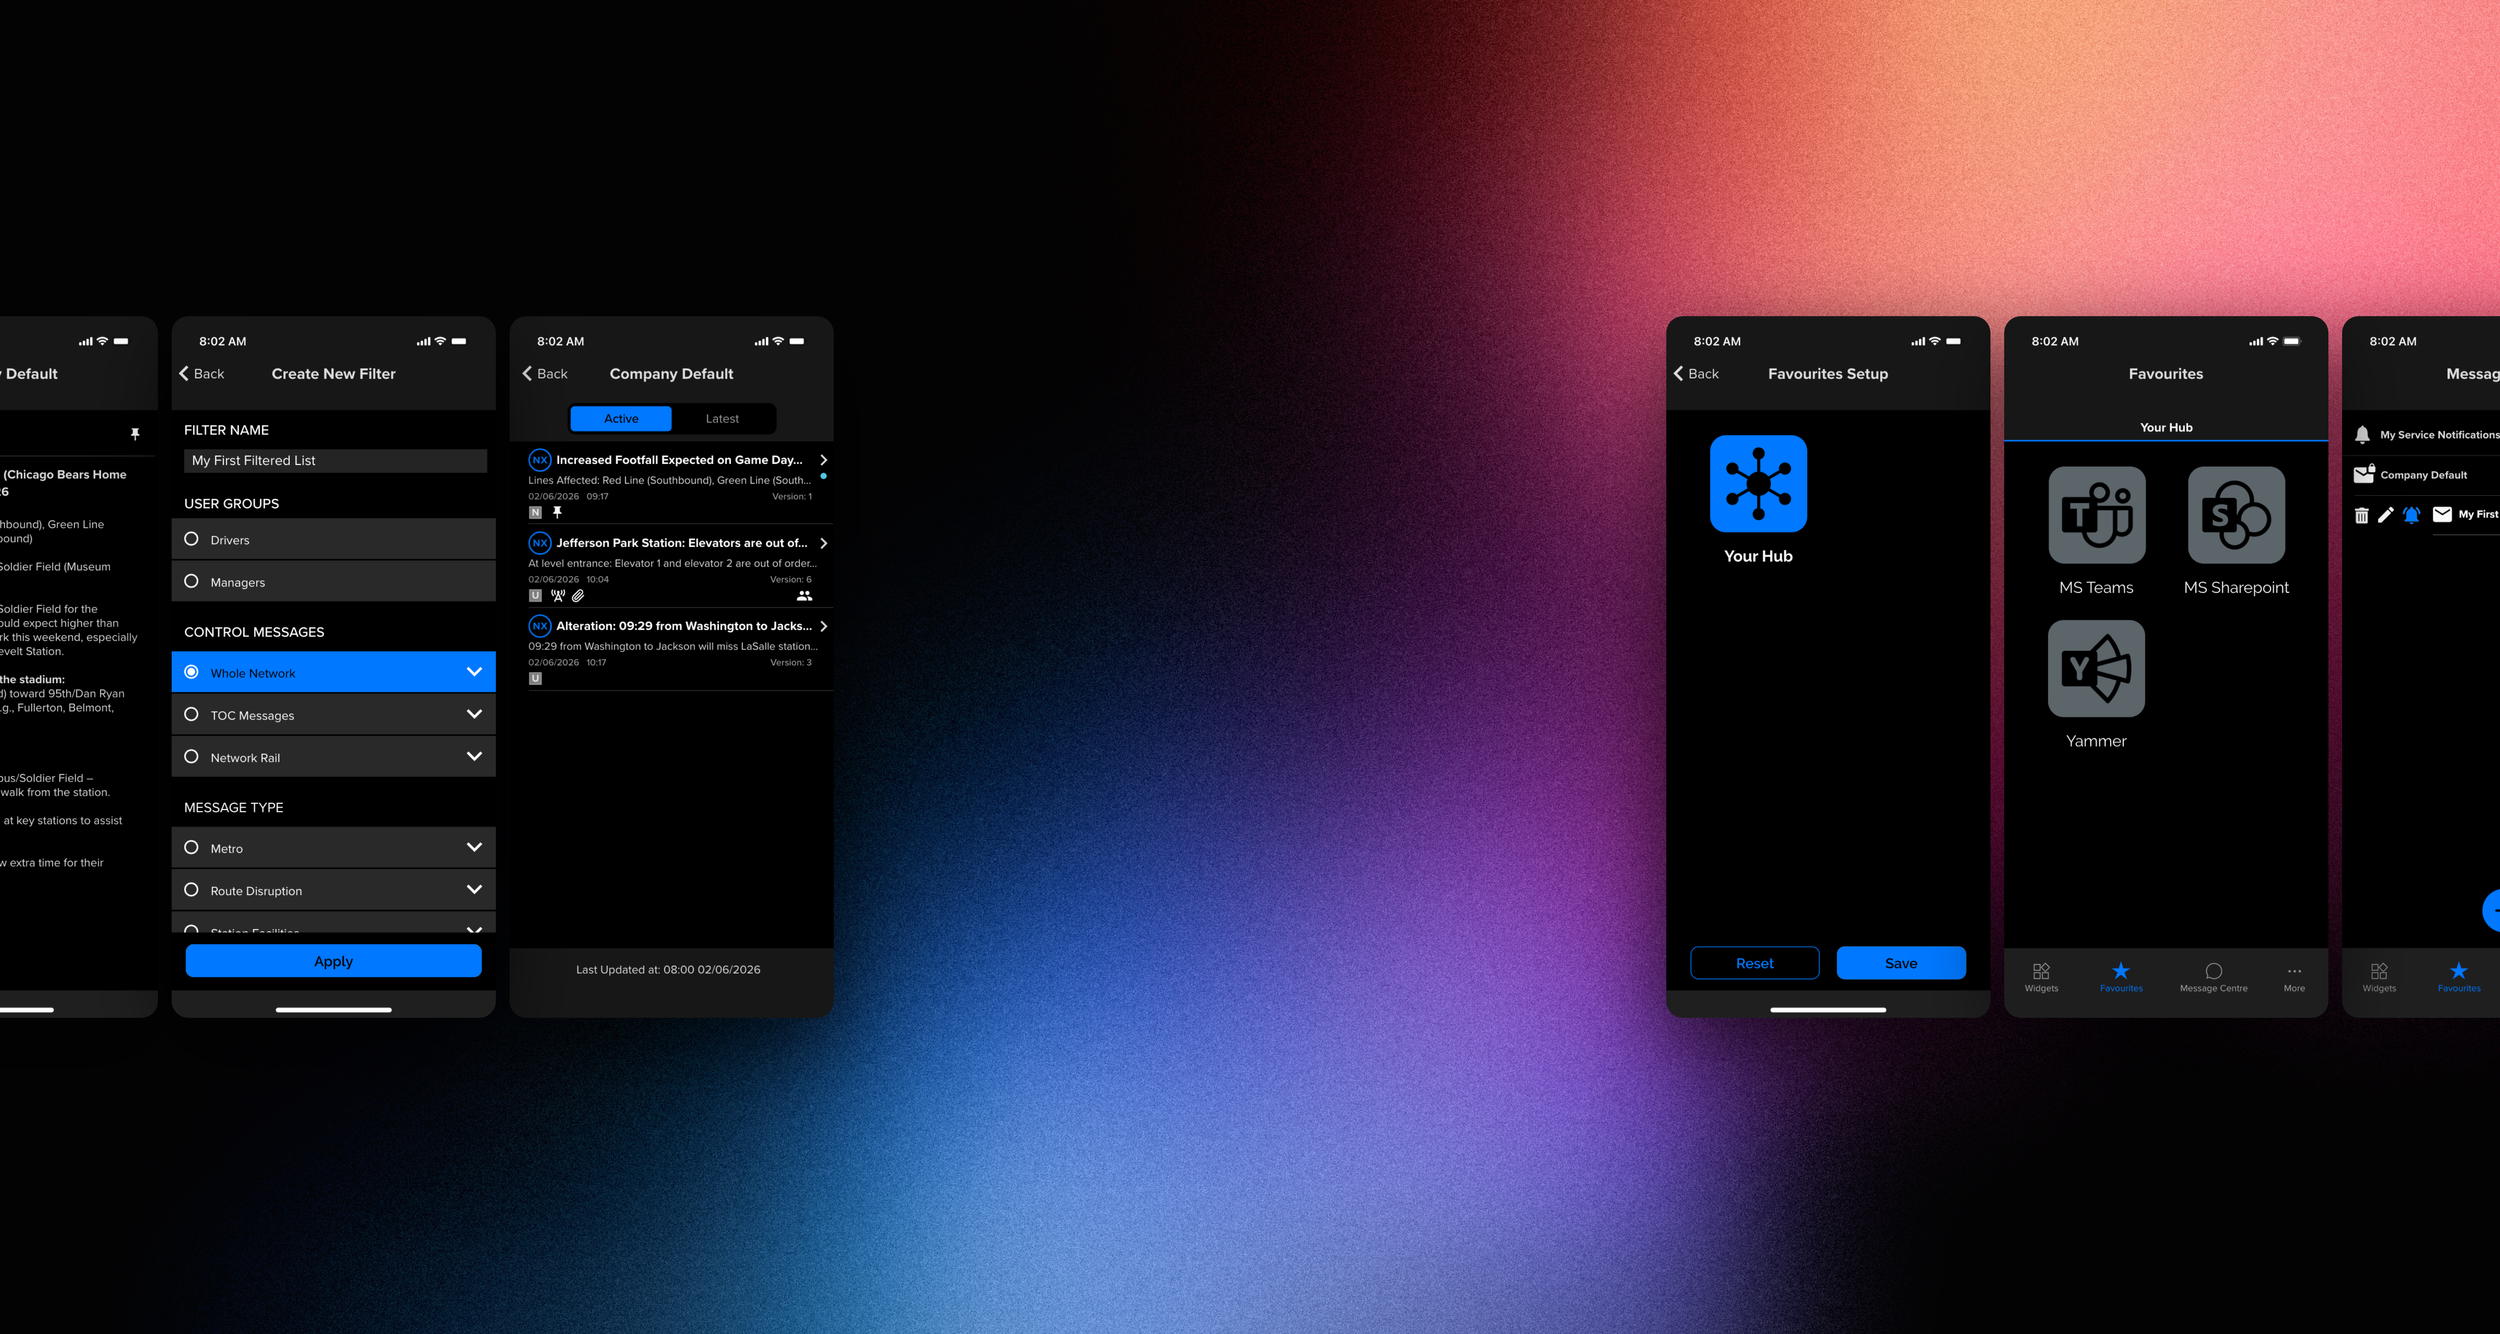Click the broadcast tower icon on Jefferson Park message
The height and width of the screenshot is (1334, 2500).
pos(557,595)
